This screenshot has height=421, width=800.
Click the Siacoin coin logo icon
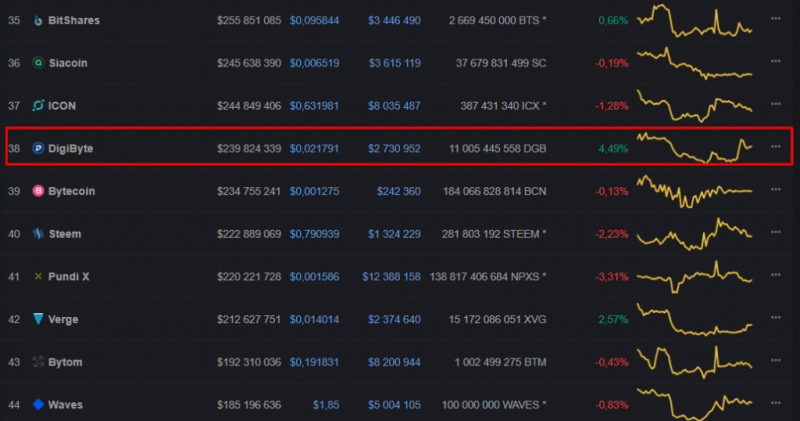pos(38,63)
